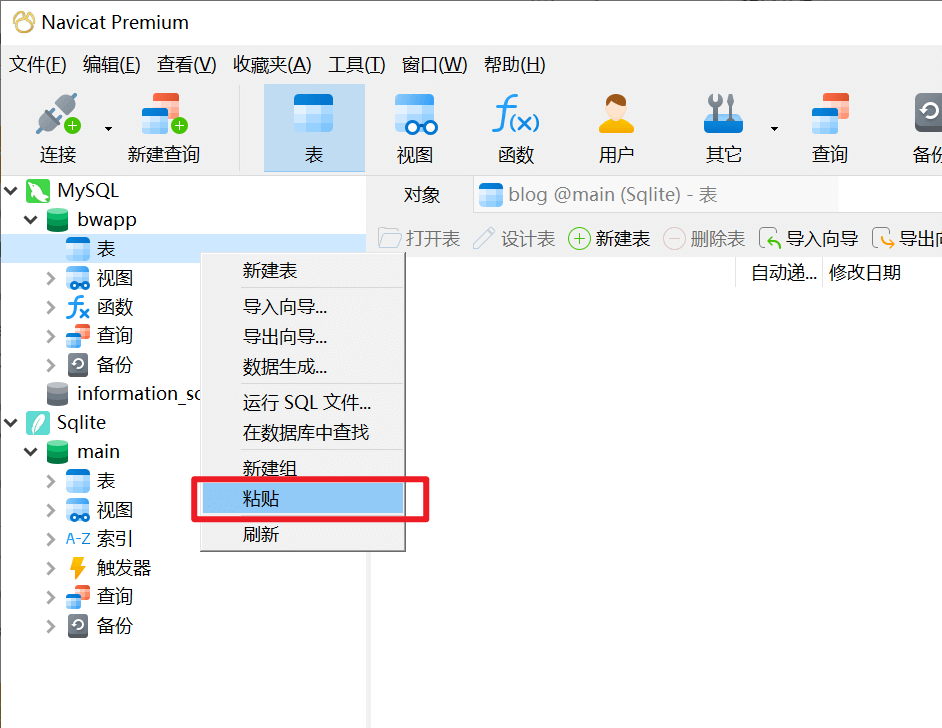This screenshot has width=942, height=728.
Task: Expand 索引 node in Sqlite tree
Action: [x=51, y=539]
